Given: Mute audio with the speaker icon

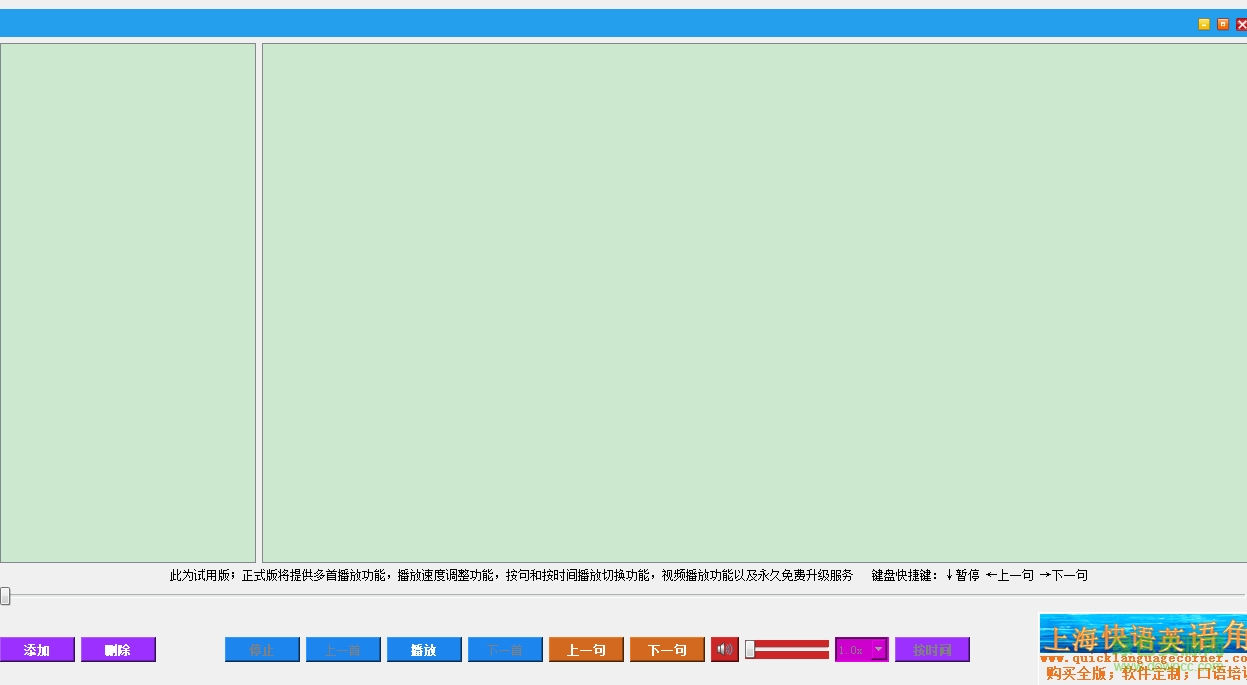Looking at the screenshot, I should pos(725,650).
